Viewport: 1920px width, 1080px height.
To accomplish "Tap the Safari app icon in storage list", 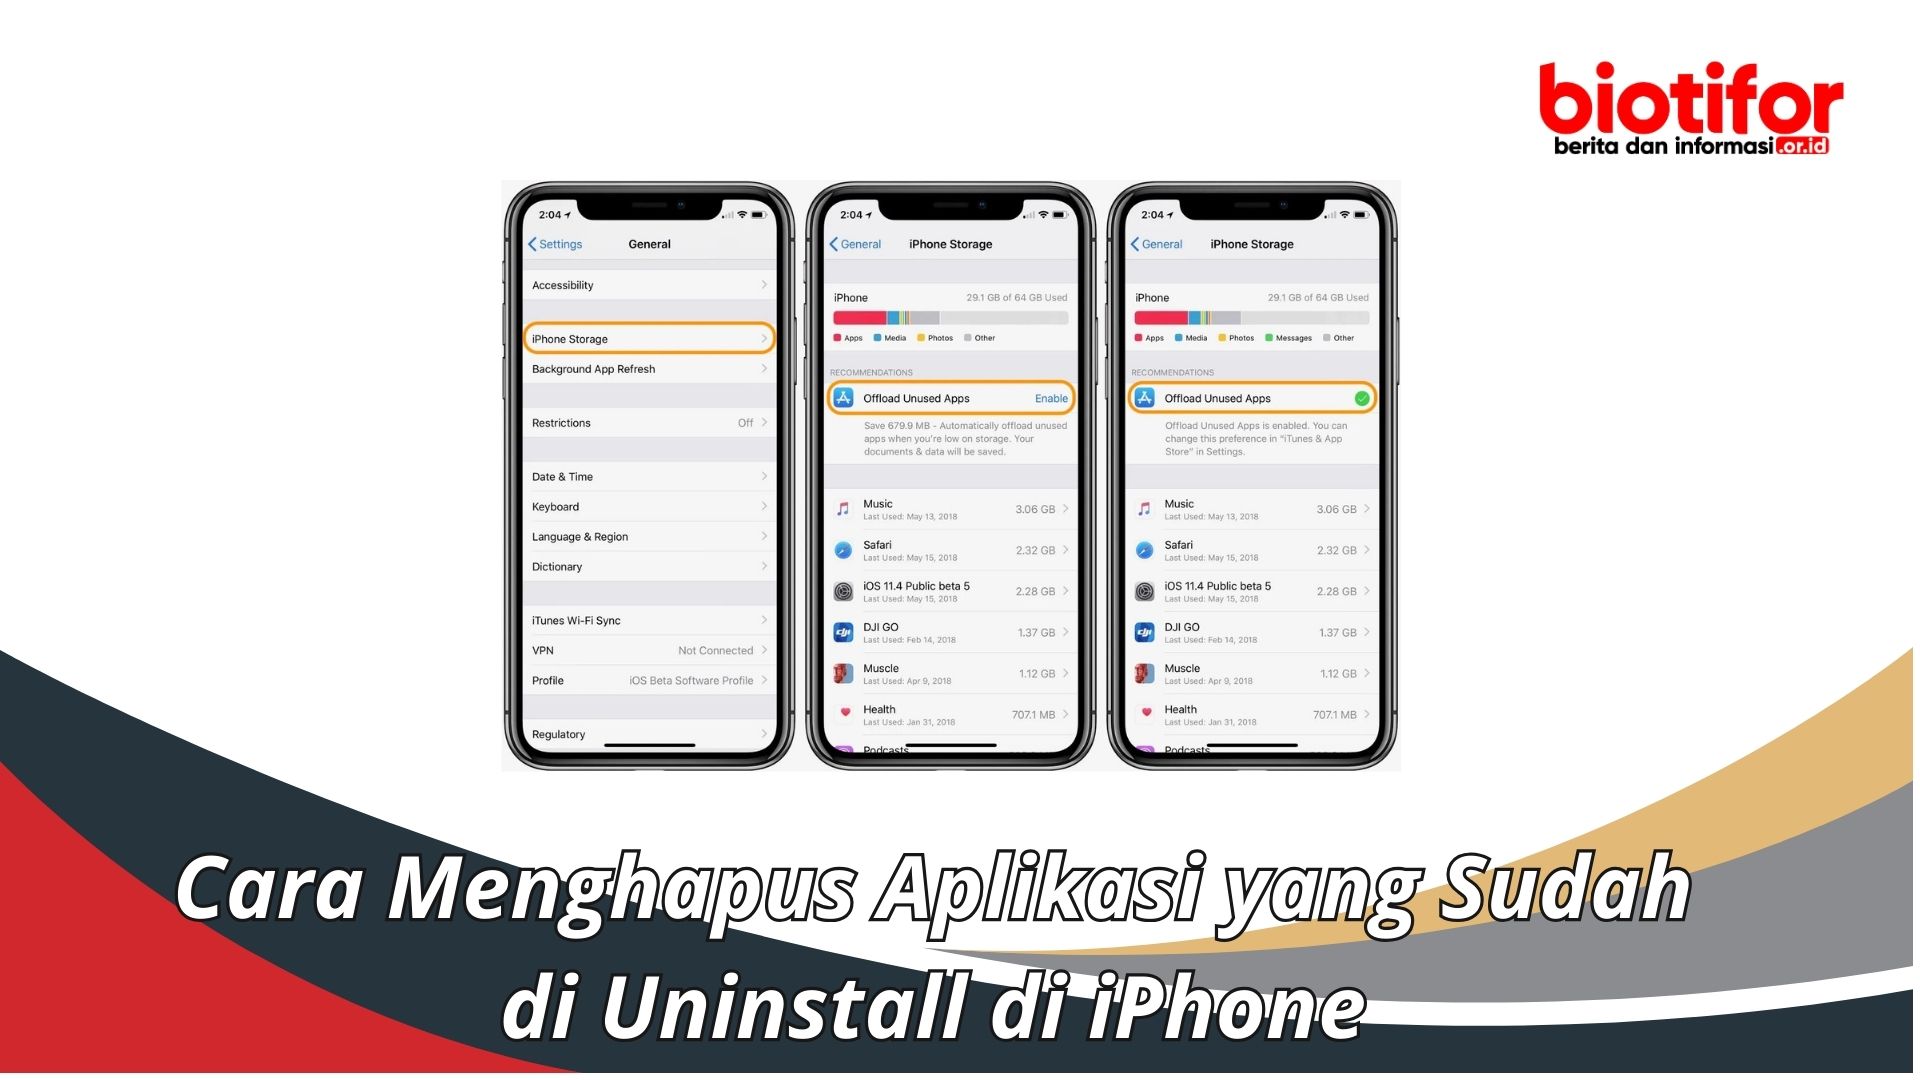I will click(x=843, y=550).
